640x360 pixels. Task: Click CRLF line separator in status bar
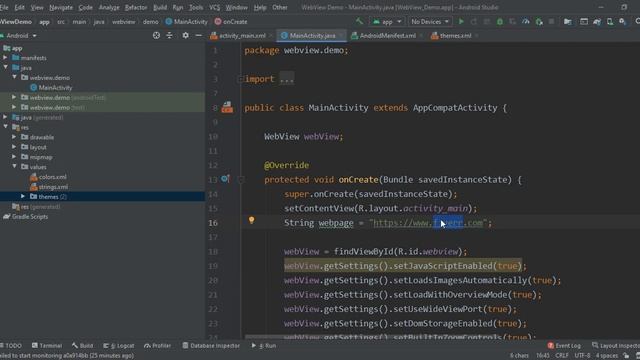(x=562, y=356)
